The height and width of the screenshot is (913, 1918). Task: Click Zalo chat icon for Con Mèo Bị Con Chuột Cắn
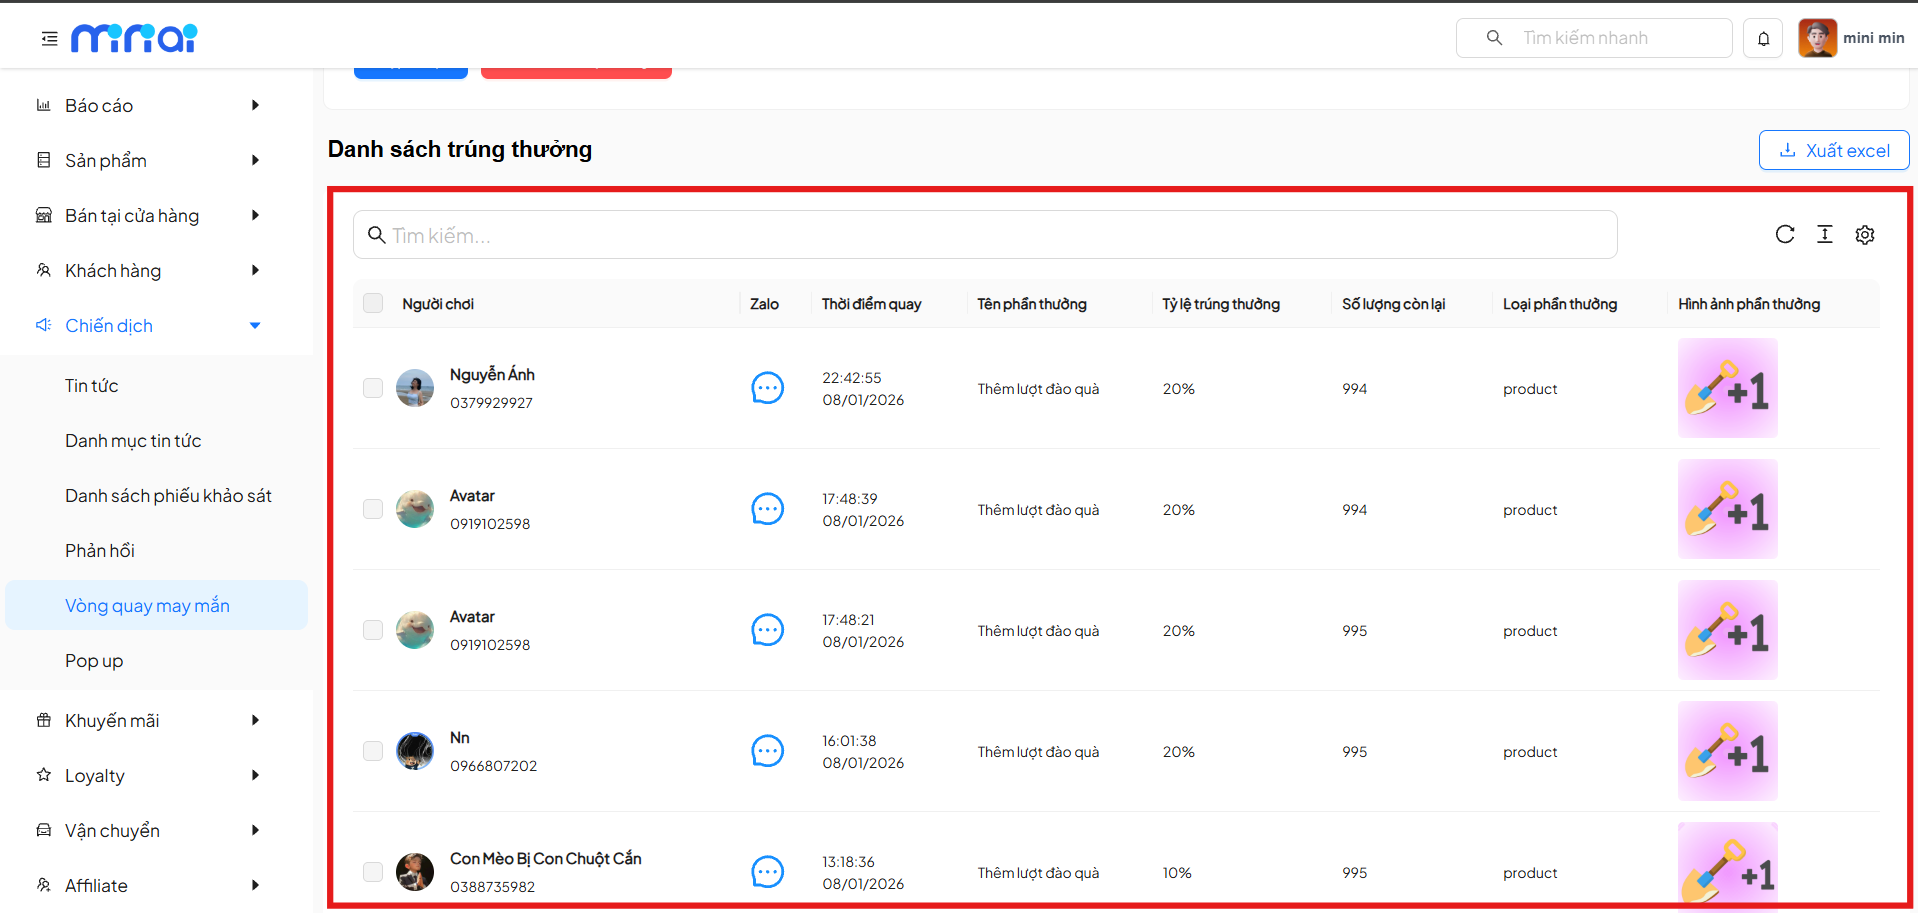(x=767, y=872)
